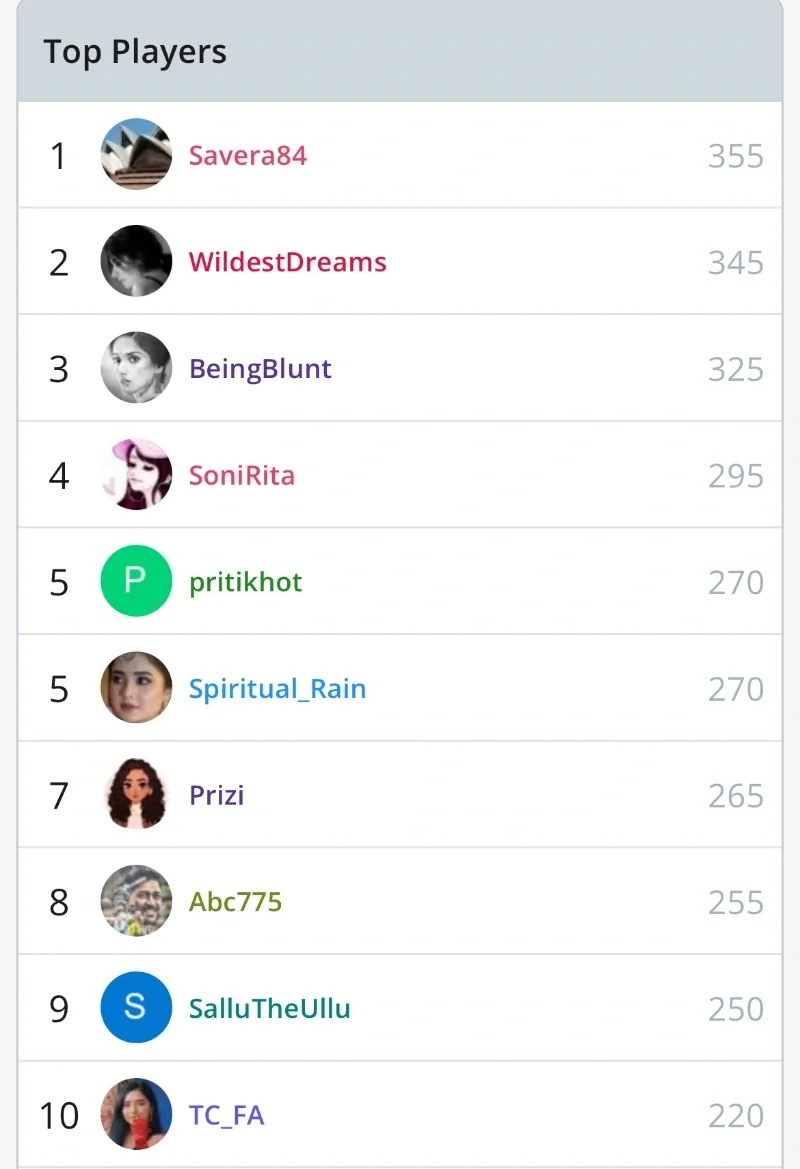This screenshot has width=800, height=1169.
Task: Tap BeingBlunt's grayscale avatar
Action: [137, 368]
